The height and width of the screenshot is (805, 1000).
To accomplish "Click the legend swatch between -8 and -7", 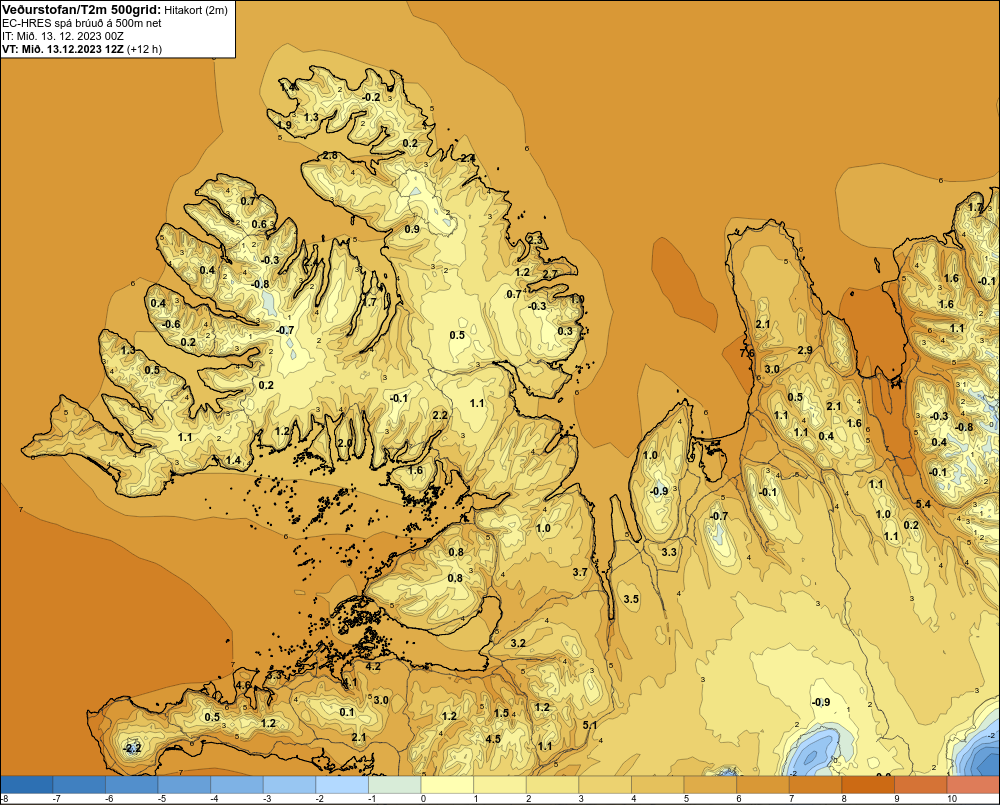I will (x=27, y=784).
